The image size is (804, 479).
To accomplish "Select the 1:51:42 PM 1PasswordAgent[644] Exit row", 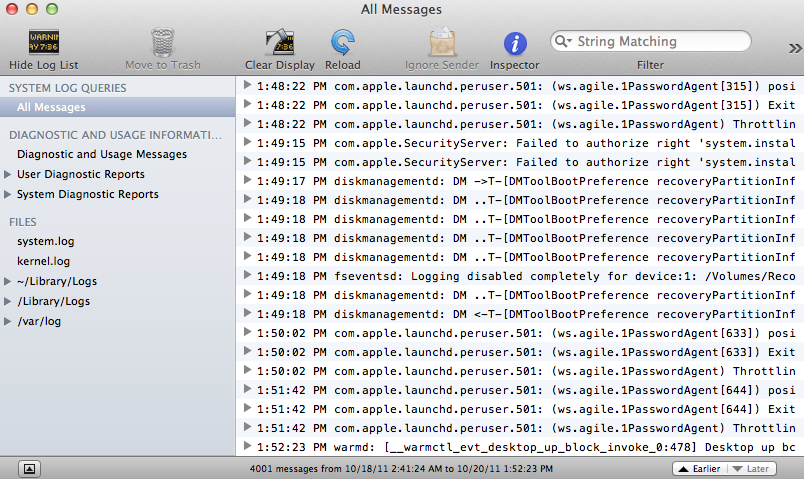I will click(520, 409).
